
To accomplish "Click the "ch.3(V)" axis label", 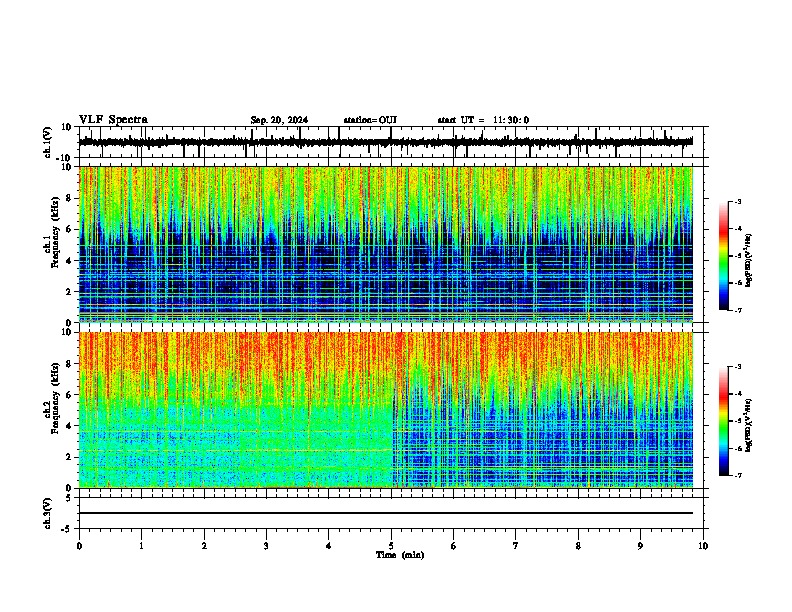I will coord(48,514).
